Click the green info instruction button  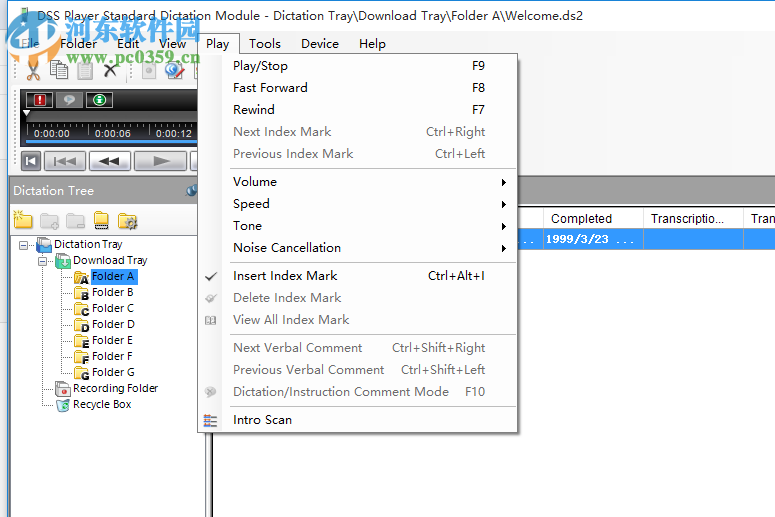[99, 100]
